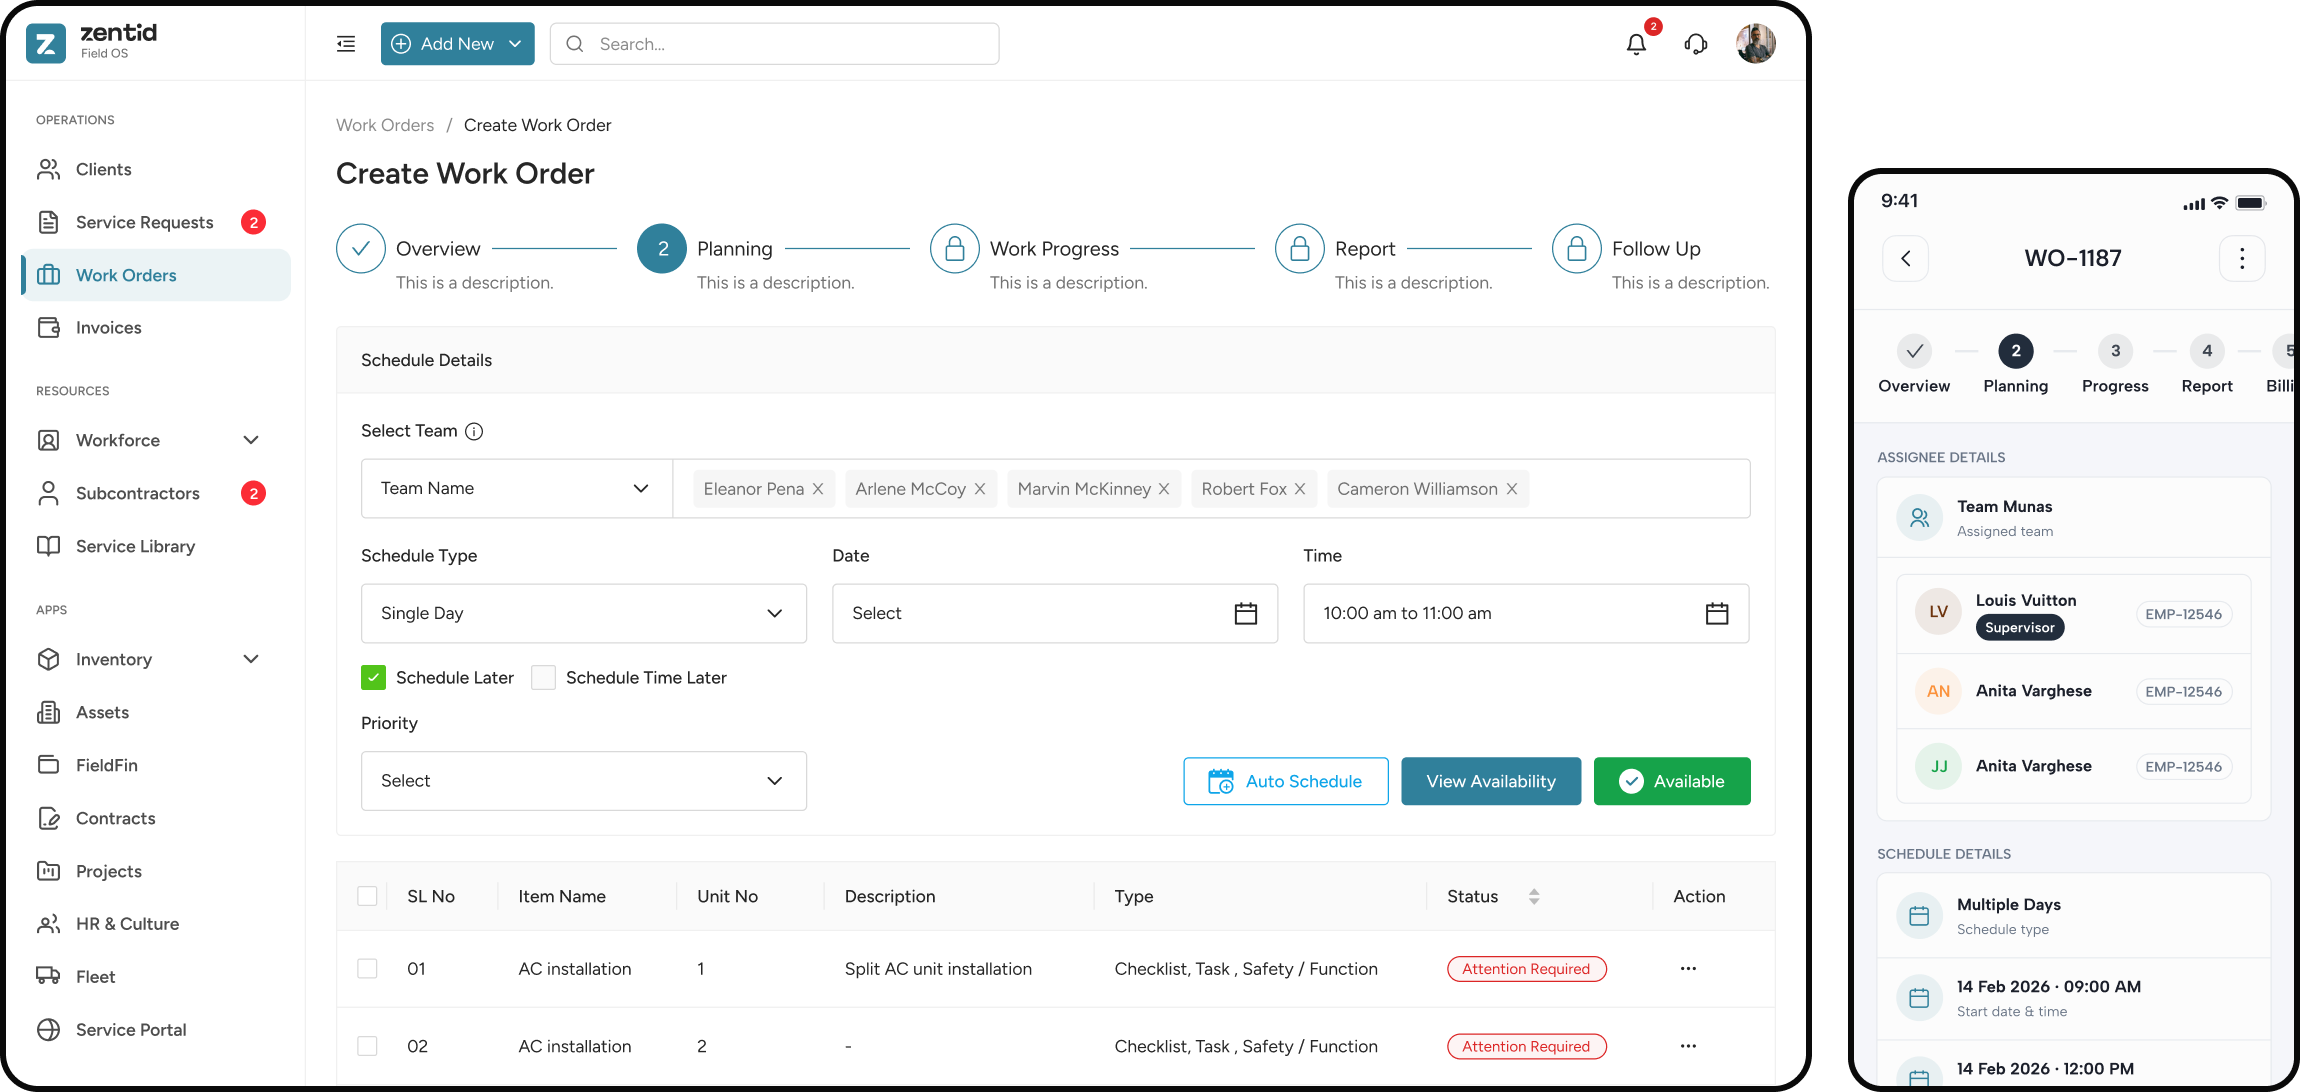Tap the mobile Report step 4
The width and height of the screenshot is (2300, 1092).
[x=2207, y=351]
